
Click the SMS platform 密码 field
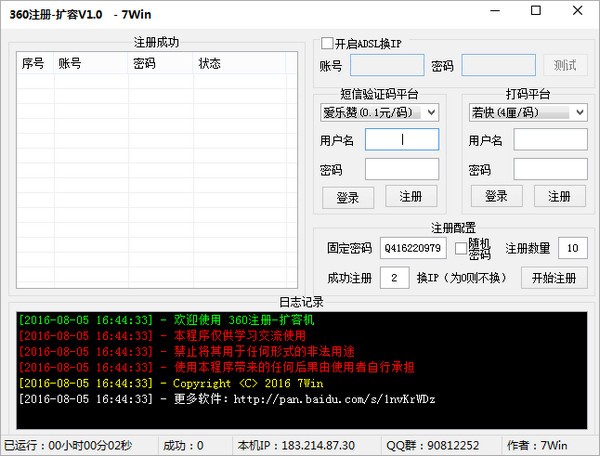click(x=401, y=169)
